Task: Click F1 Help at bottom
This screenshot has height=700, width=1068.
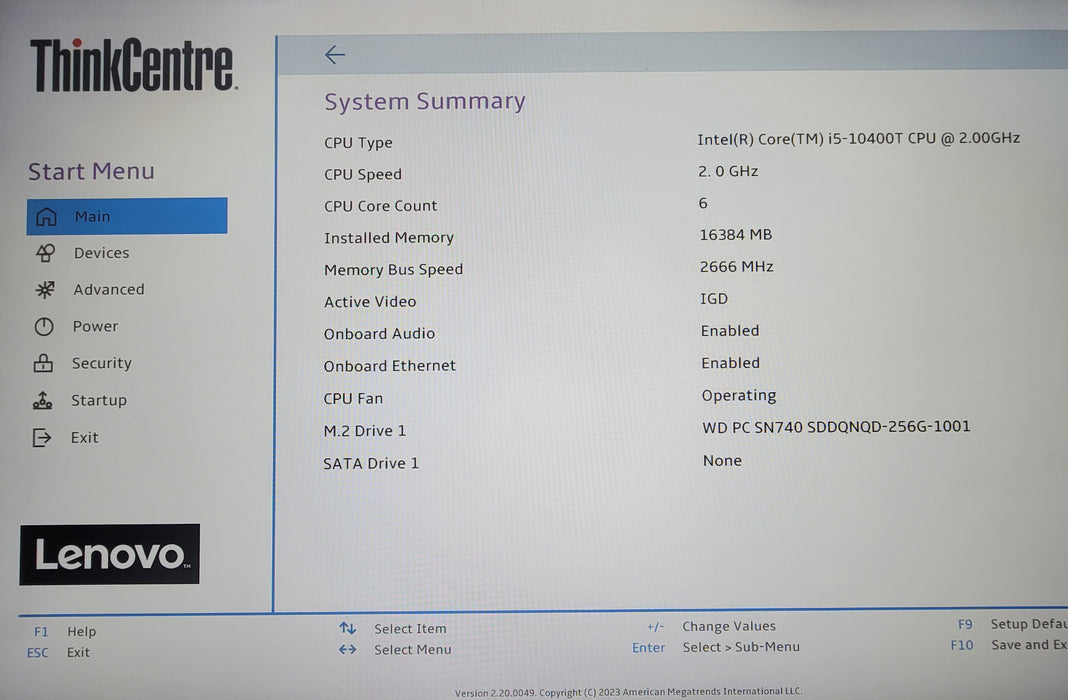Action: tap(65, 631)
